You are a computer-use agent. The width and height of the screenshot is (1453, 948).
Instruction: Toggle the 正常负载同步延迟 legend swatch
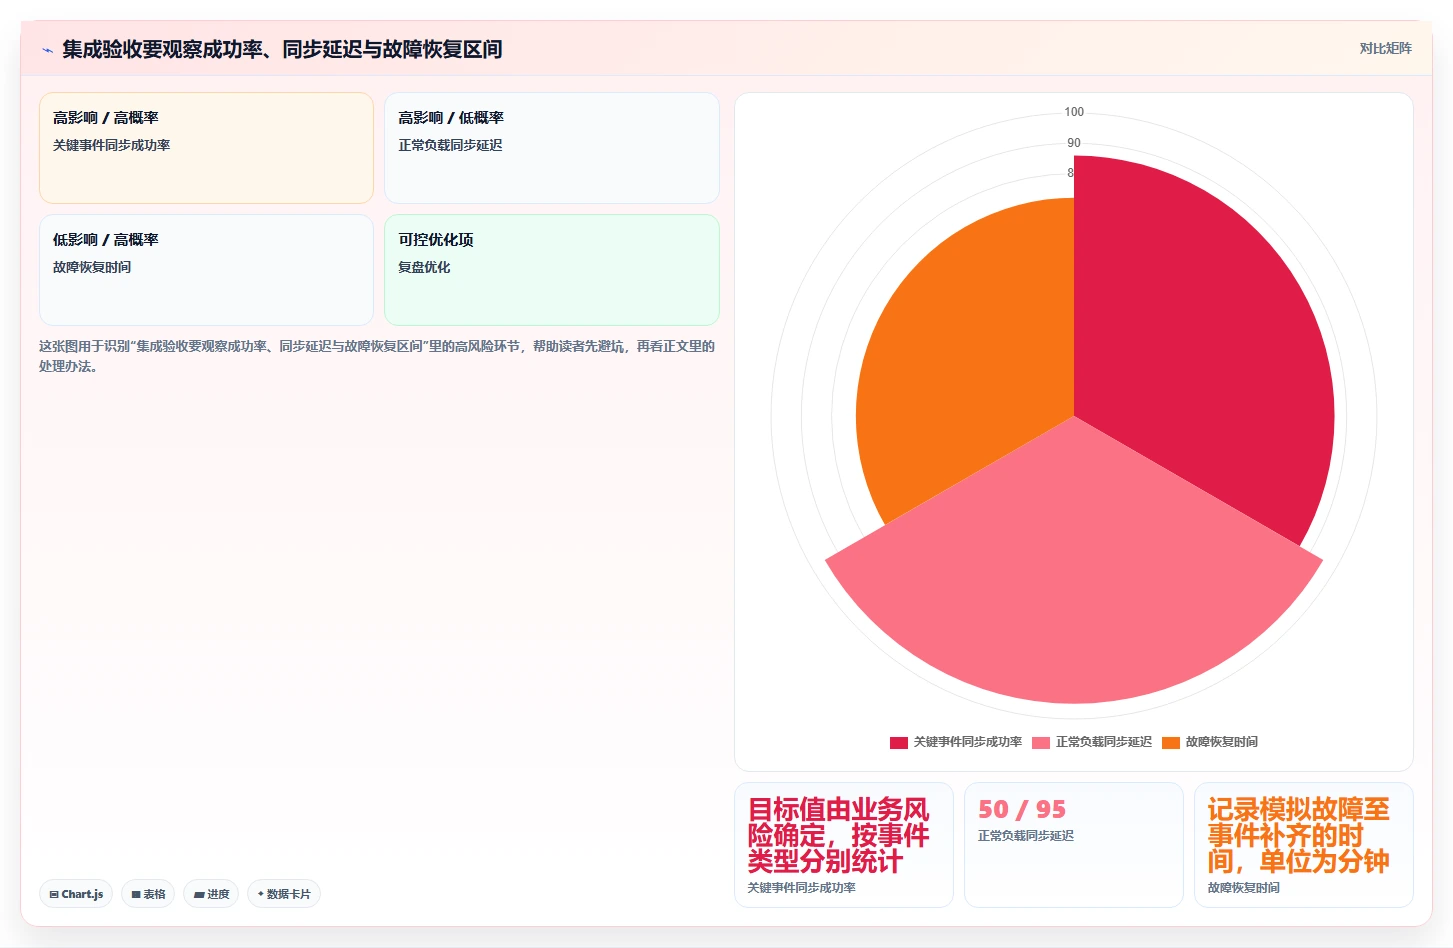coord(1041,742)
